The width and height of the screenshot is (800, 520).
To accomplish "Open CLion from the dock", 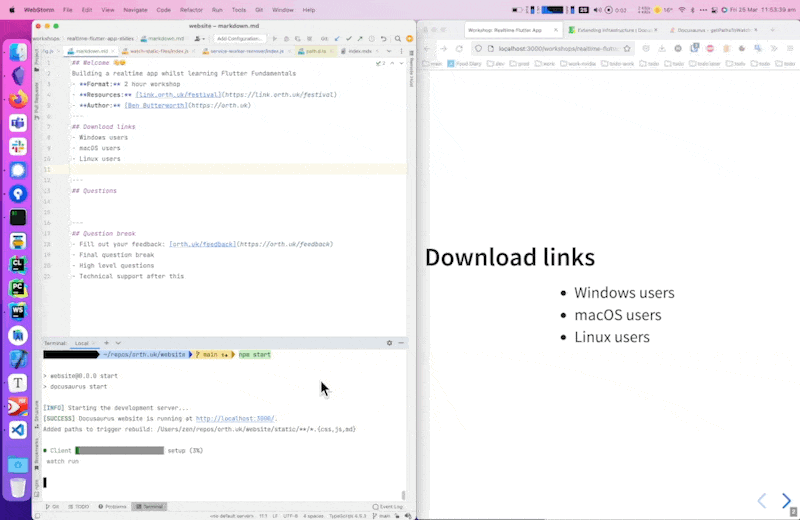I will point(18,264).
